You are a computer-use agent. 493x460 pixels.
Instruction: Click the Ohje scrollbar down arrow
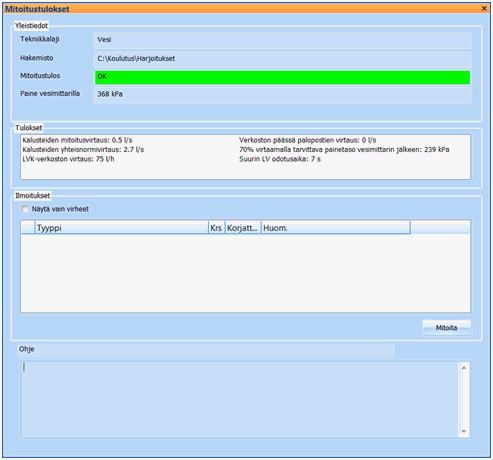tap(464, 431)
